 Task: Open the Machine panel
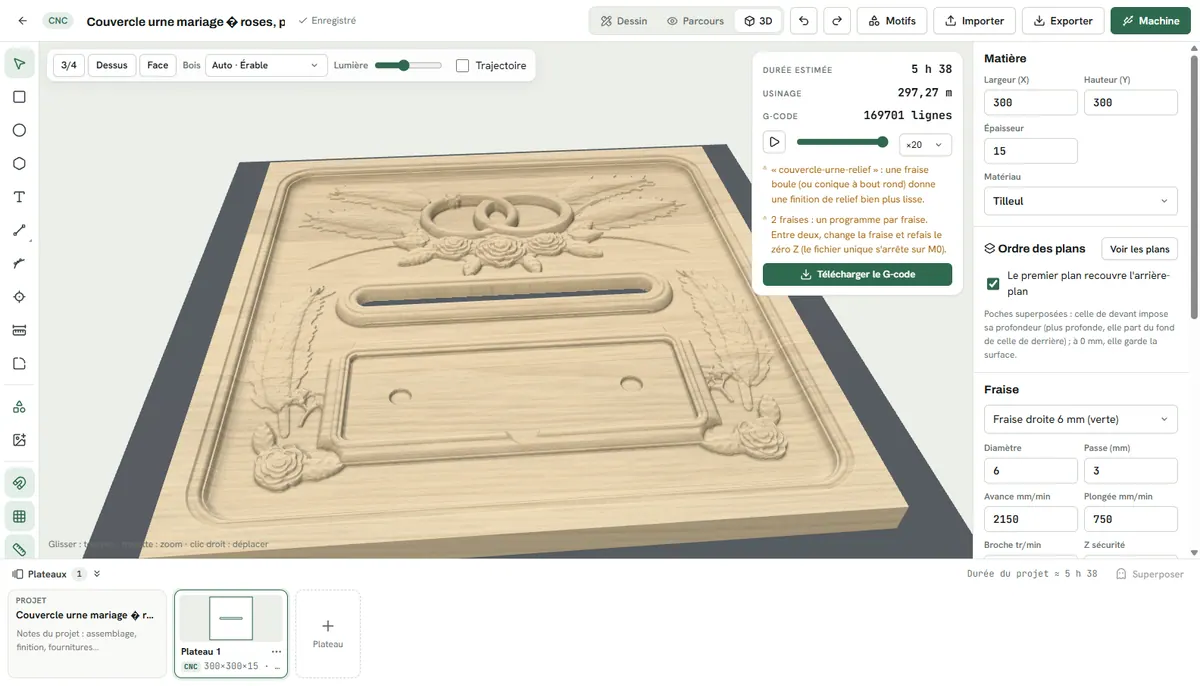pyautogui.click(x=1151, y=20)
